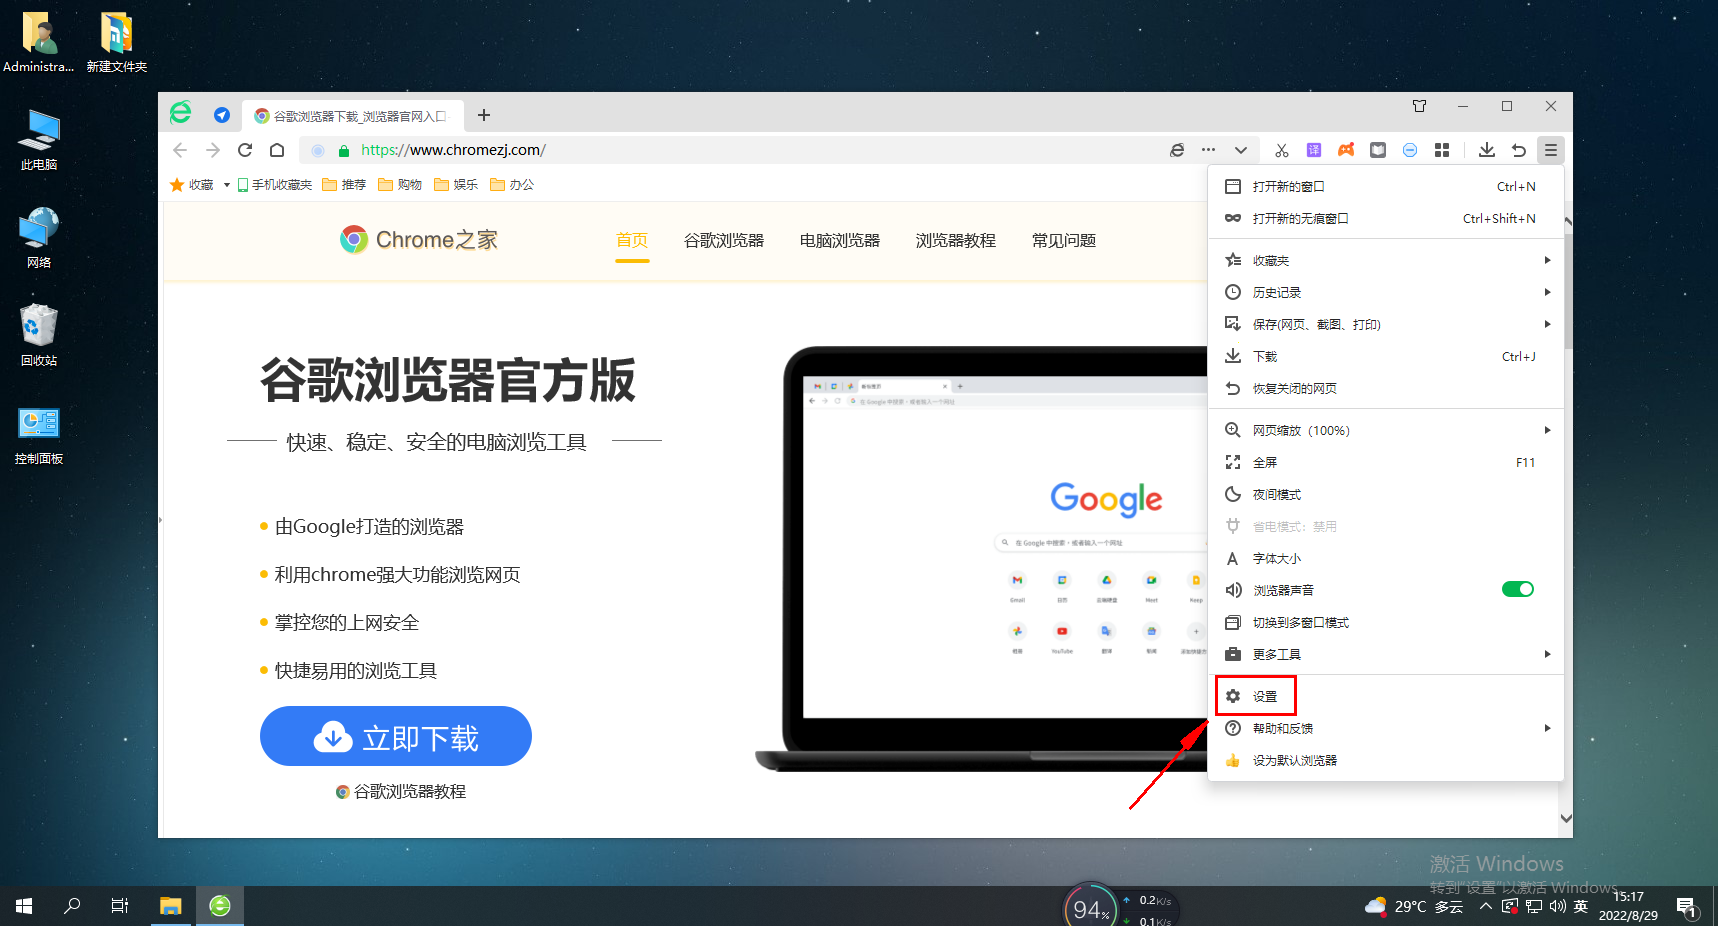
Task: Open the 办公 bookmark folder
Action: (512, 185)
